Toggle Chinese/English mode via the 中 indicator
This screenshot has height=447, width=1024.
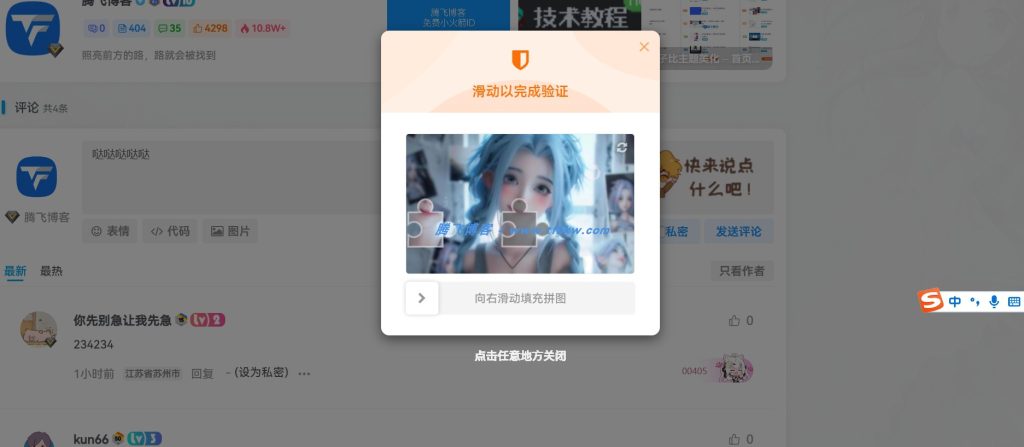pyautogui.click(x=956, y=301)
